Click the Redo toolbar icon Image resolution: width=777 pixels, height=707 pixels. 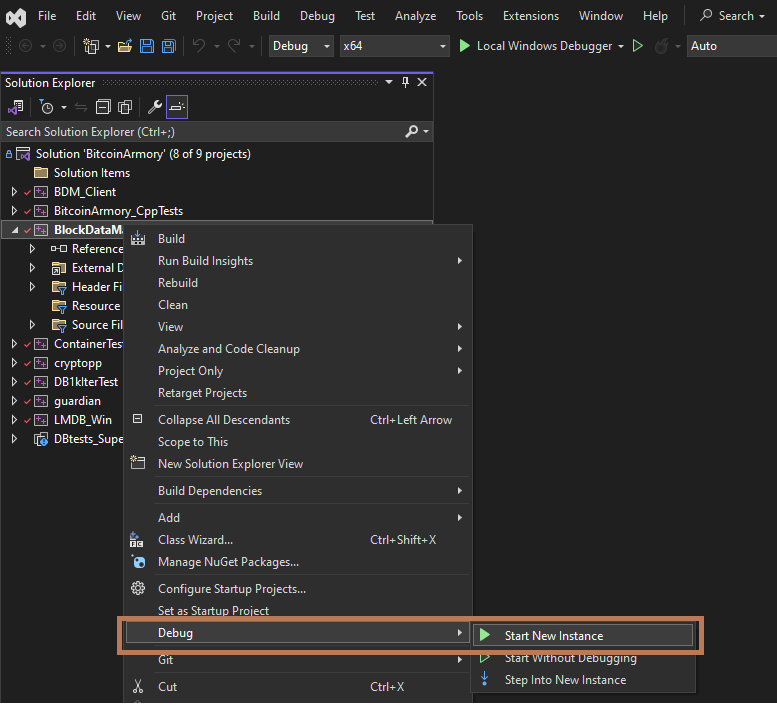(234, 46)
